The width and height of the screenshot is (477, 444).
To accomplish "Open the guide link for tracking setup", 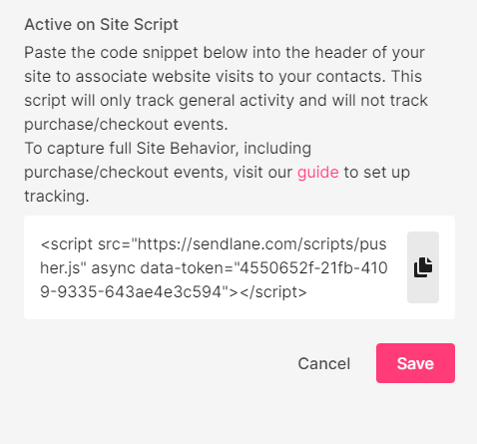I will (x=318, y=172).
